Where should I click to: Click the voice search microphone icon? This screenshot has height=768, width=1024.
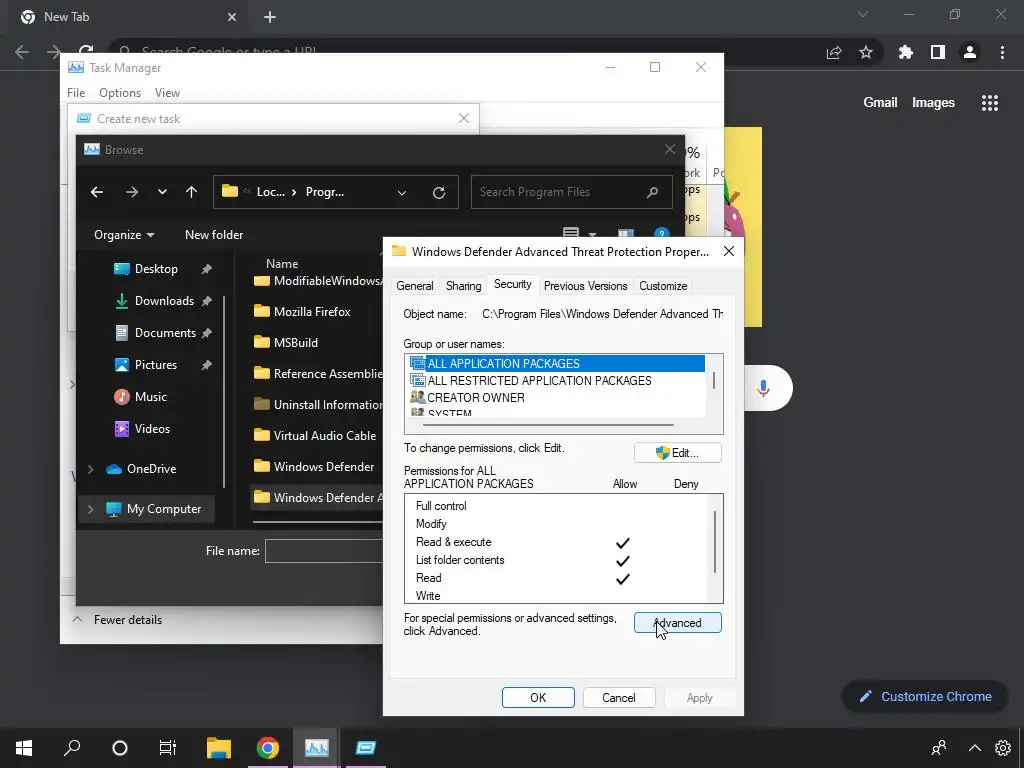coord(763,388)
